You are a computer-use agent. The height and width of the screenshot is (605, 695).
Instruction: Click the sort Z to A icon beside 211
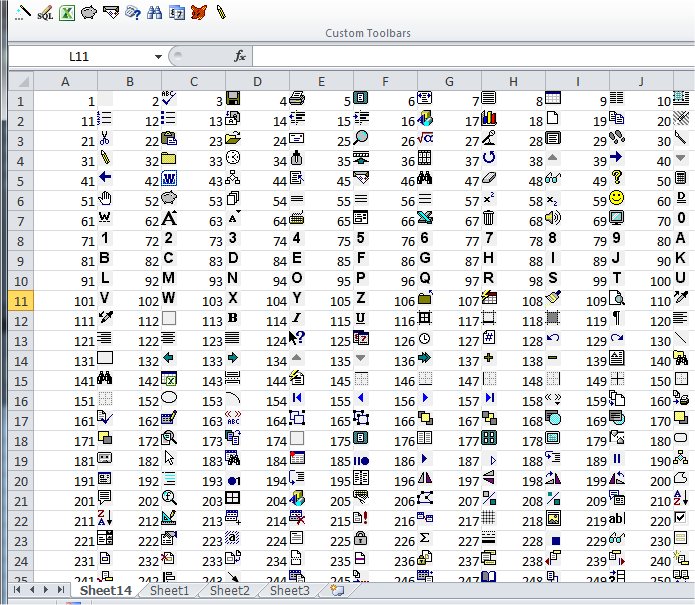(105, 517)
